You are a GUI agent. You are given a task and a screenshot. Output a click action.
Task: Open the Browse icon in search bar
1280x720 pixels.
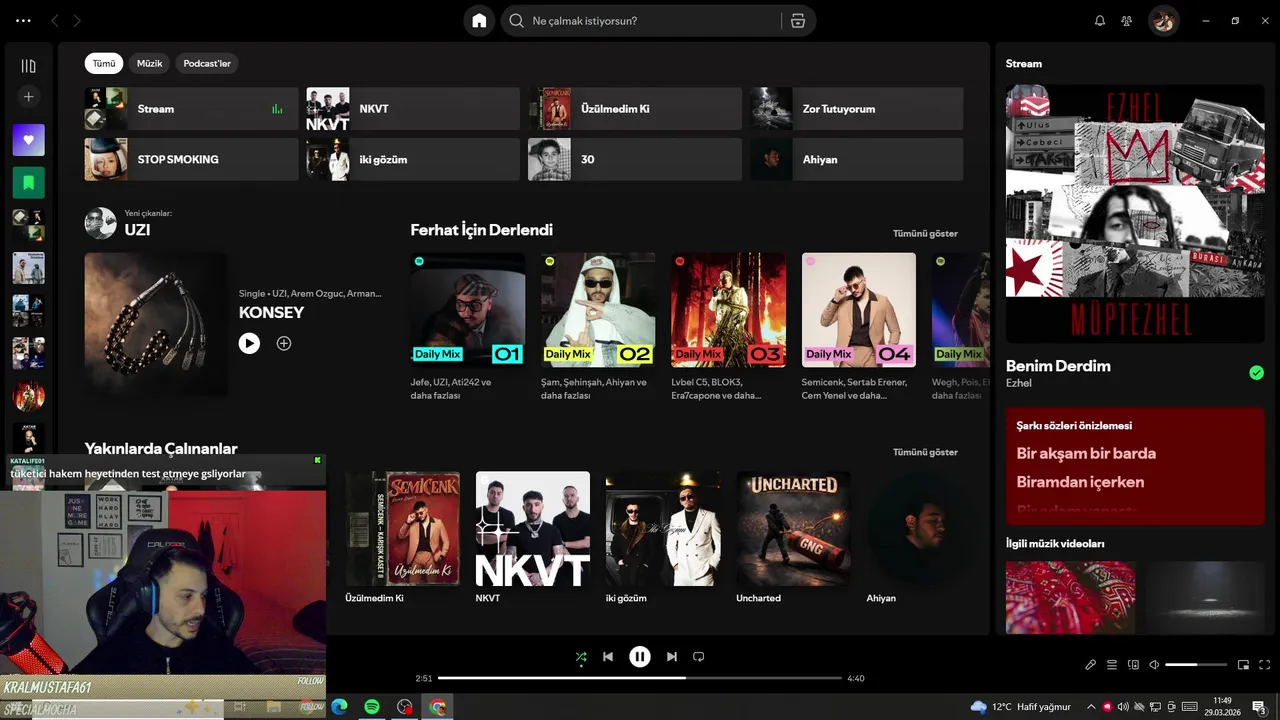tap(797, 21)
